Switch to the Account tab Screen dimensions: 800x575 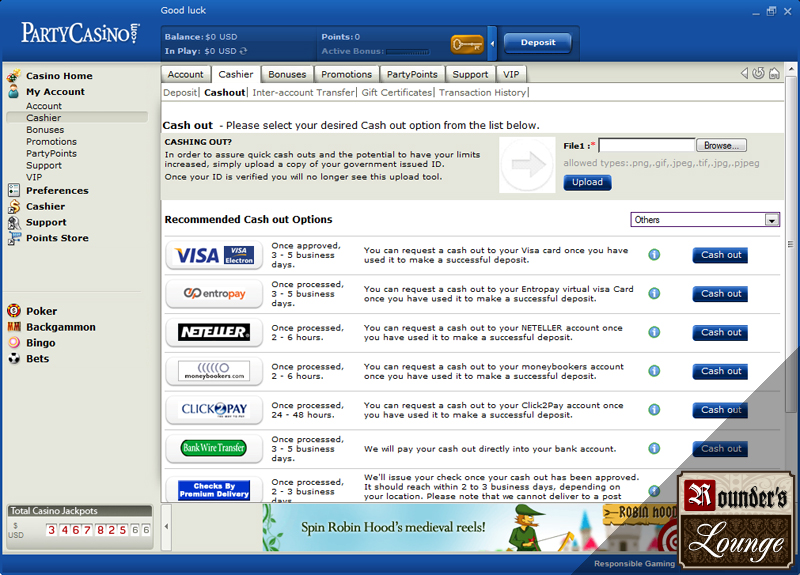pyautogui.click(x=185, y=74)
